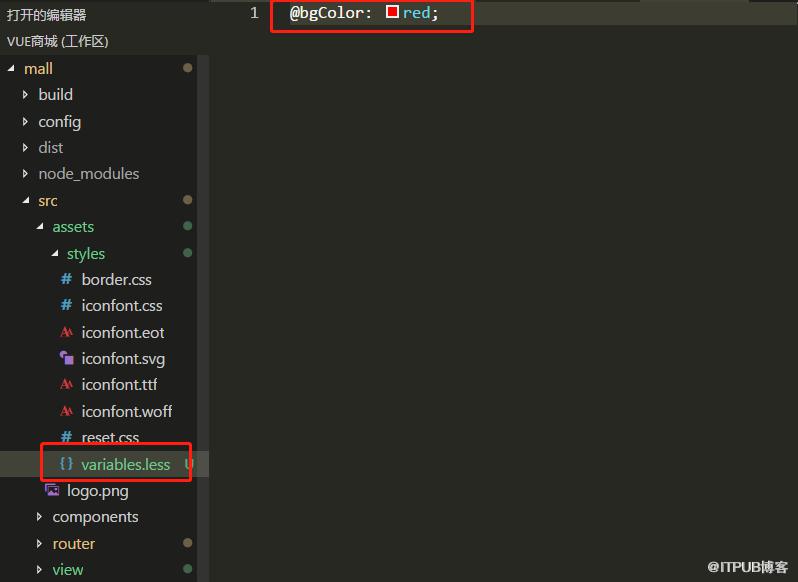Open iconfont.eot file

pyautogui.click(x=123, y=332)
